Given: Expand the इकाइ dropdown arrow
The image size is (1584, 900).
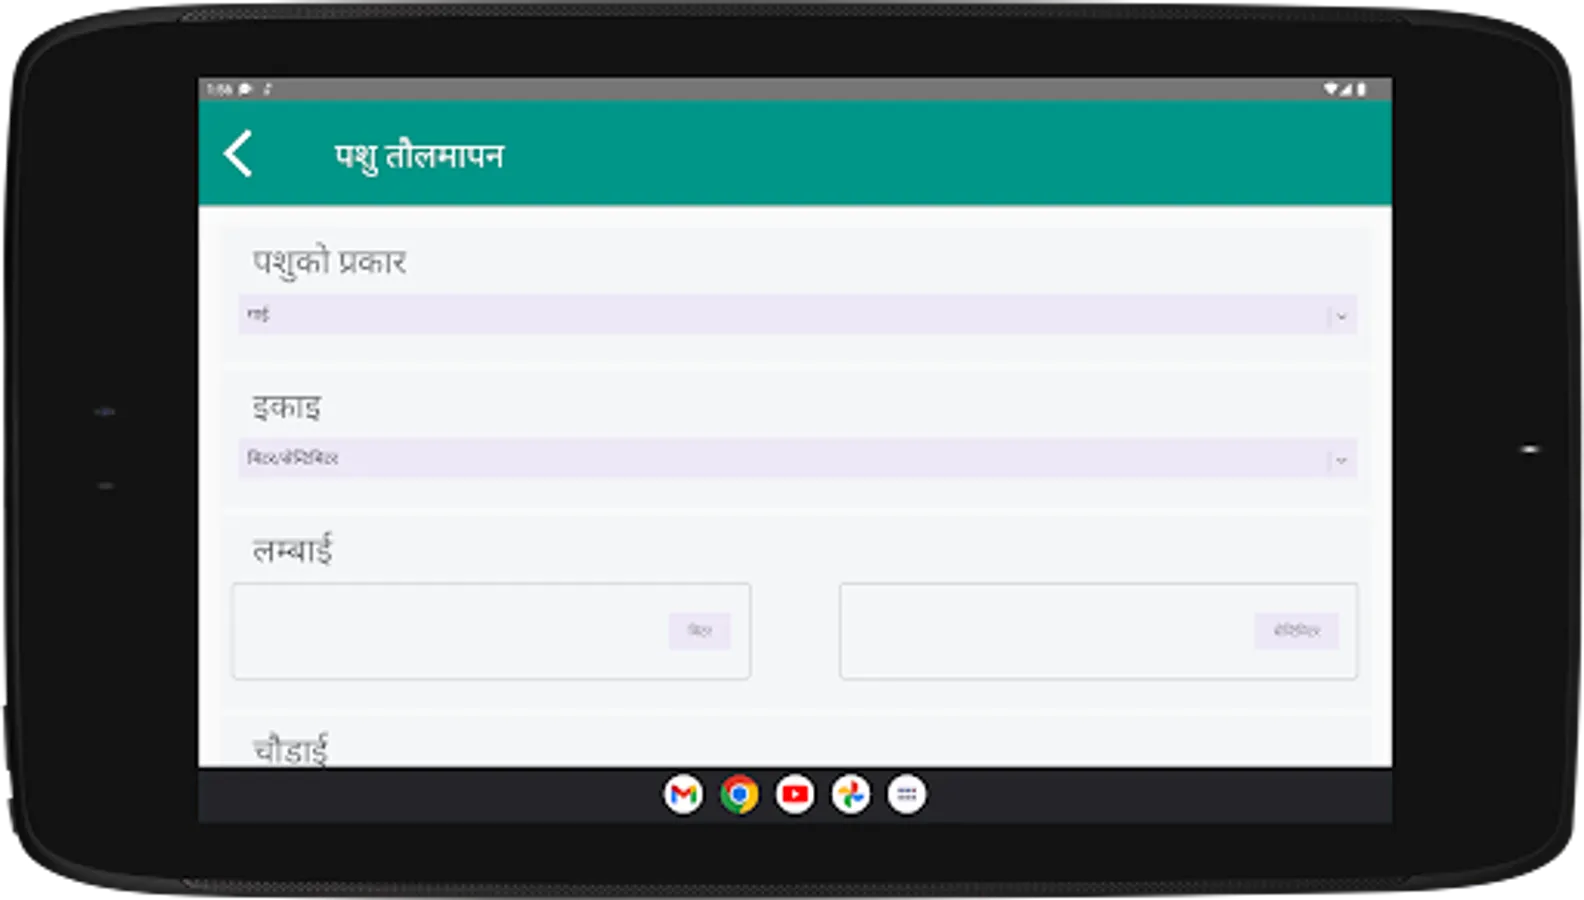Looking at the screenshot, I should (x=1341, y=460).
